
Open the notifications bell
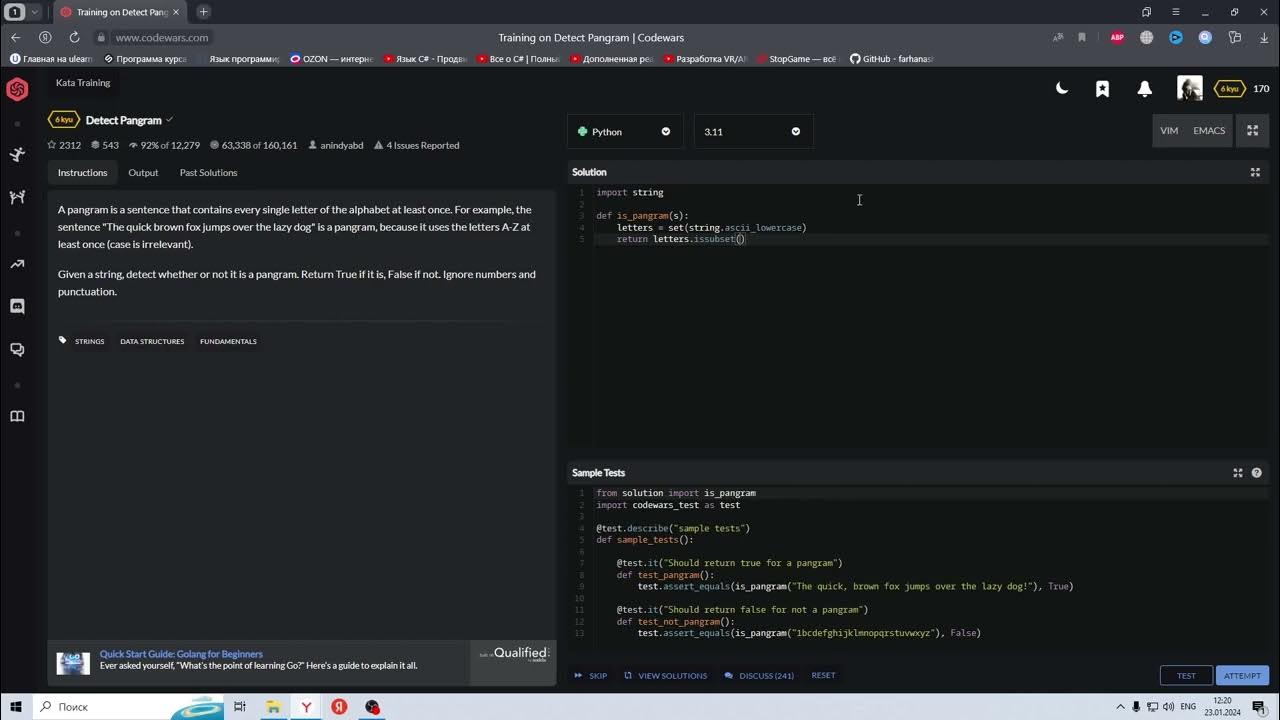(1145, 89)
